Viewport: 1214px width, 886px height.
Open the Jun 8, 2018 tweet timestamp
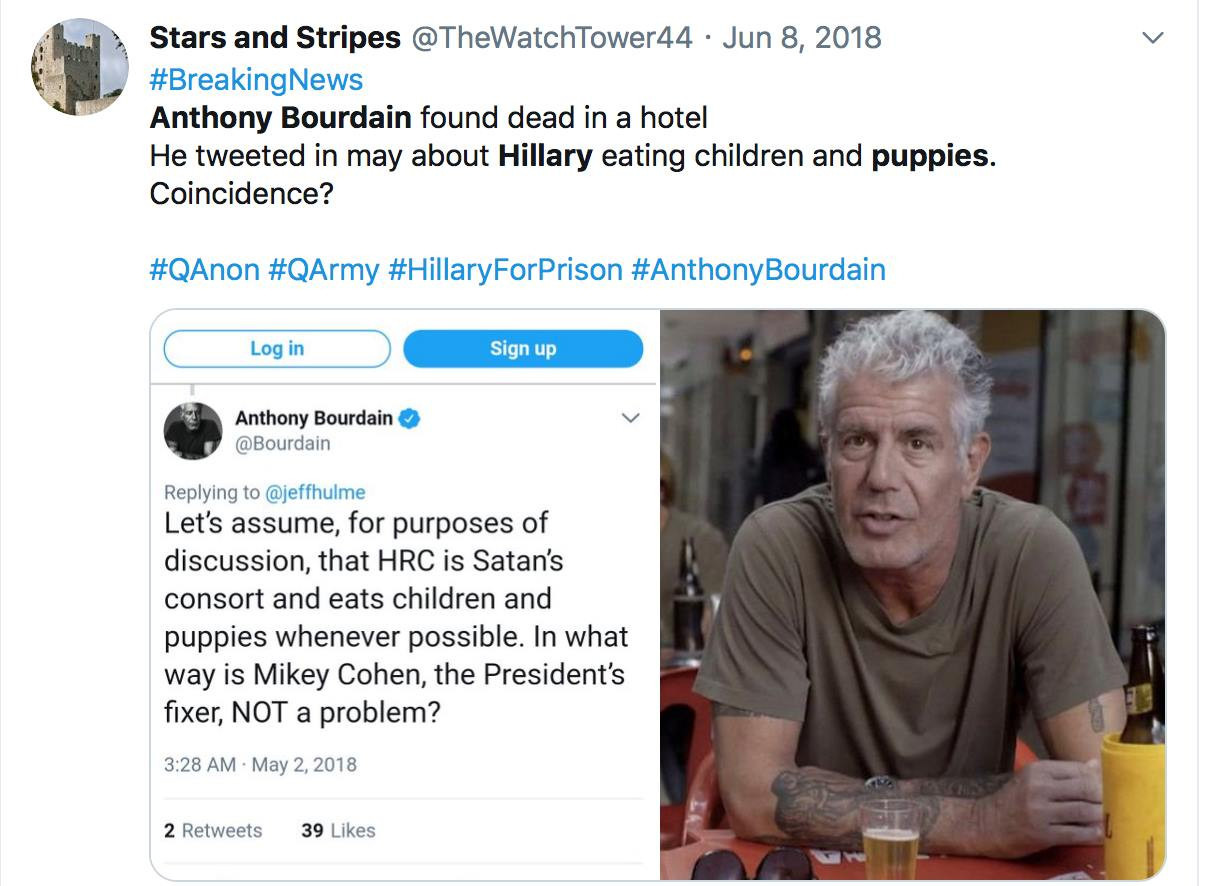tap(801, 38)
